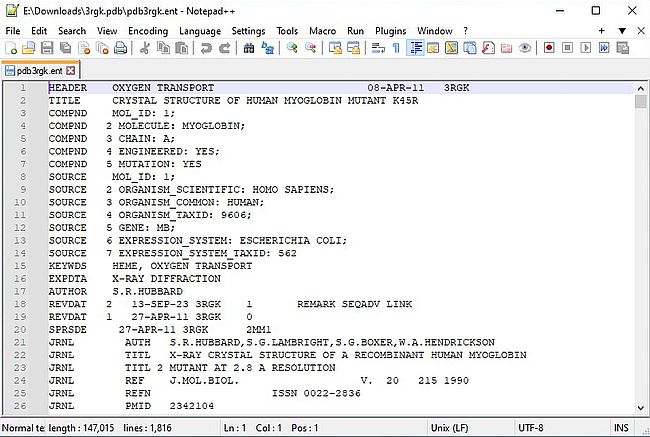
Task: Print the document using printer icon
Action: 121,48
